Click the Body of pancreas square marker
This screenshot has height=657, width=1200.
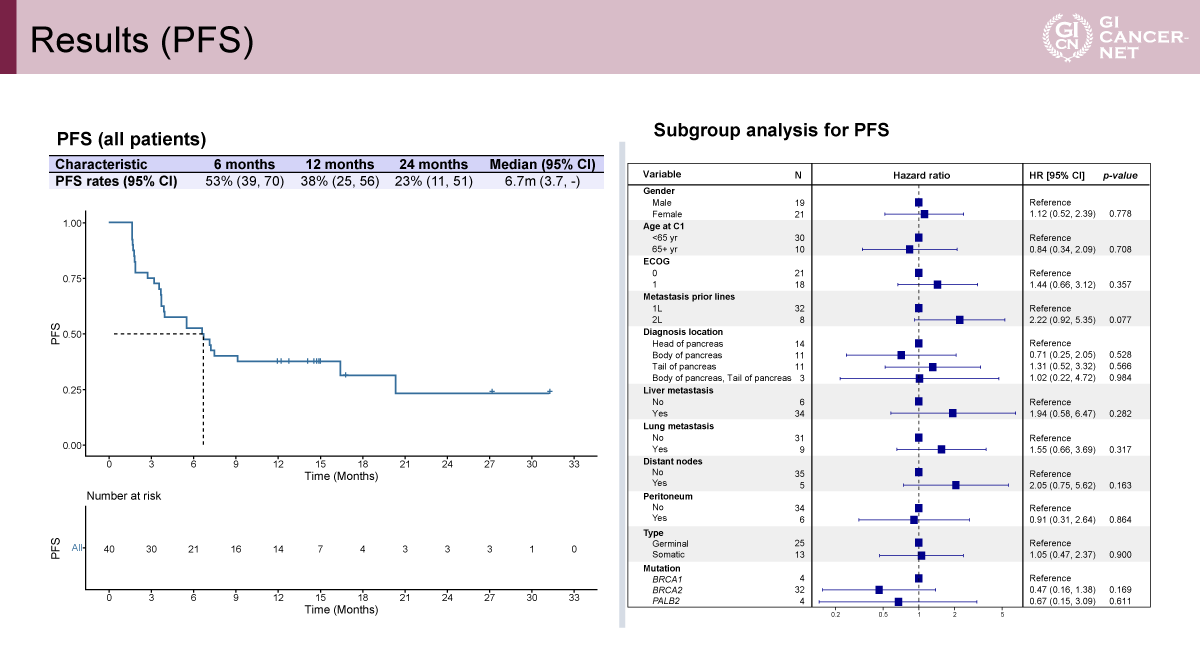(901, 355)
